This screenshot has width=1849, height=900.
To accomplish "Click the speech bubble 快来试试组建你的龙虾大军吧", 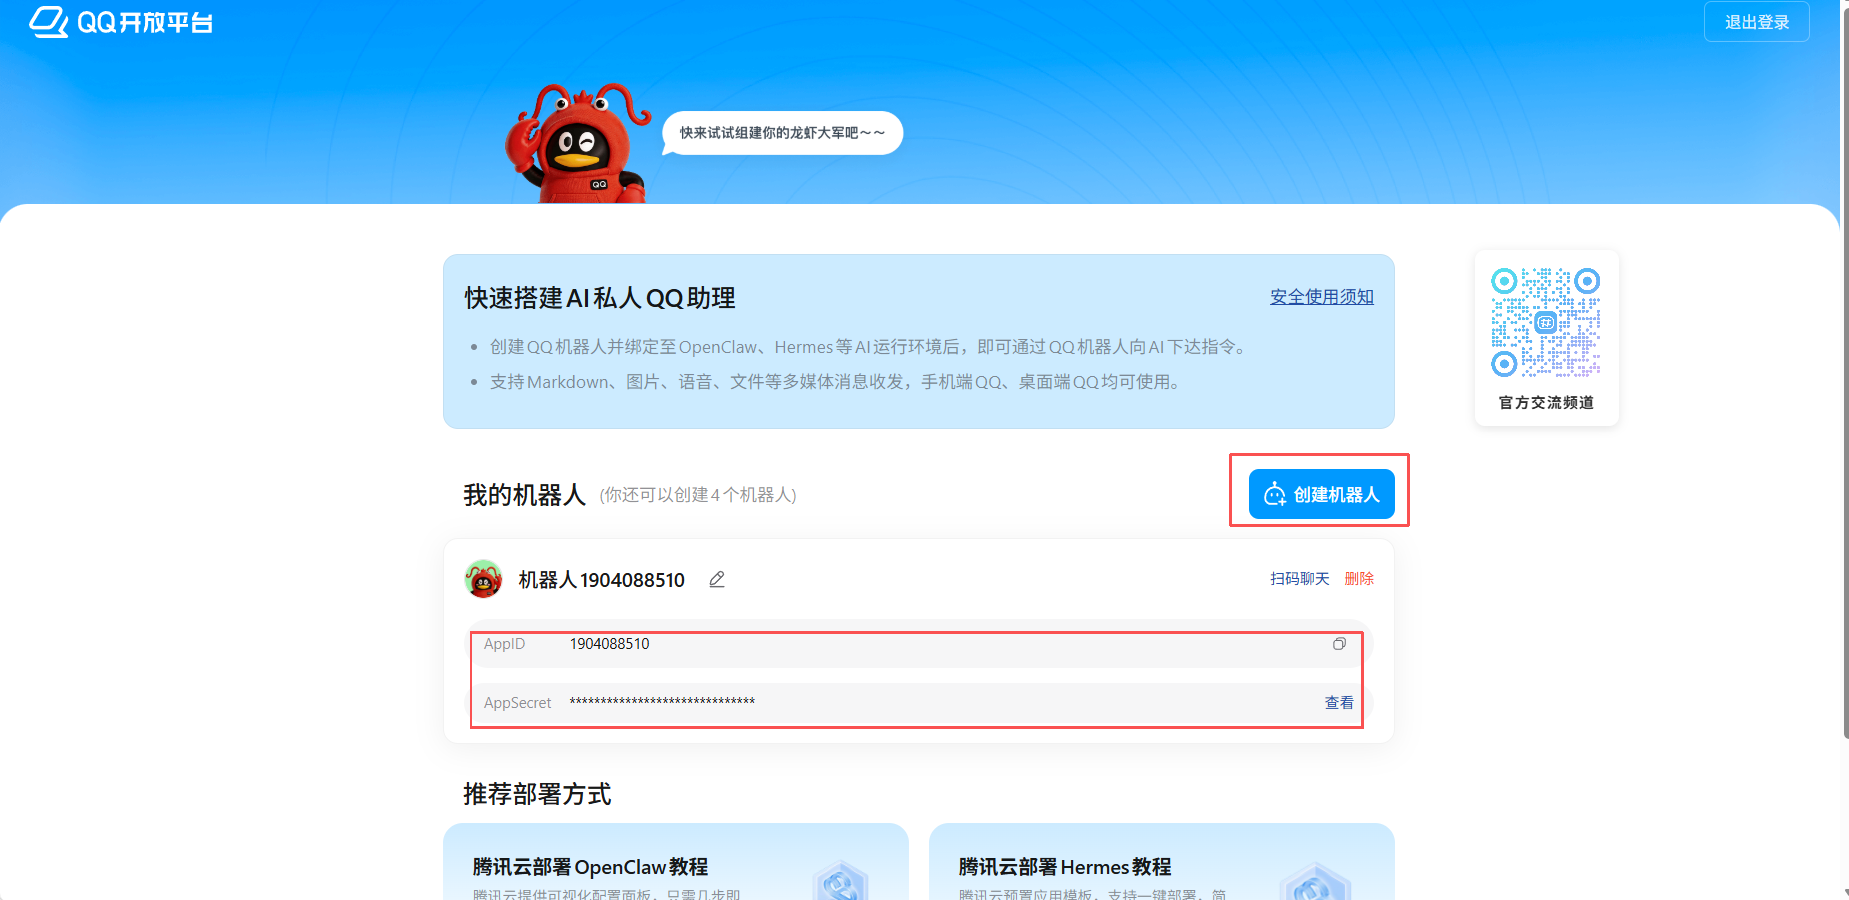I will pyautogui.click(x=783, y=133).
